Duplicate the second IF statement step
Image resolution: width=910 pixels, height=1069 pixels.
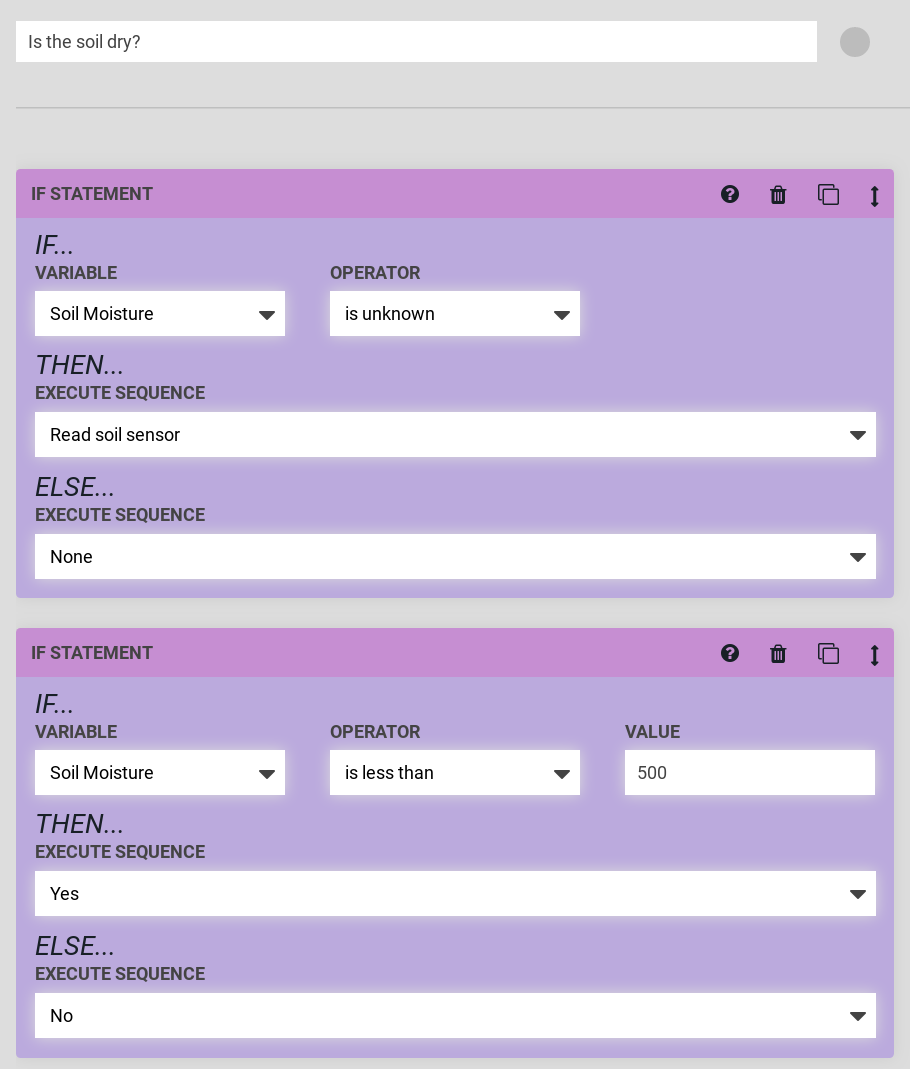(x=828, y=654)
